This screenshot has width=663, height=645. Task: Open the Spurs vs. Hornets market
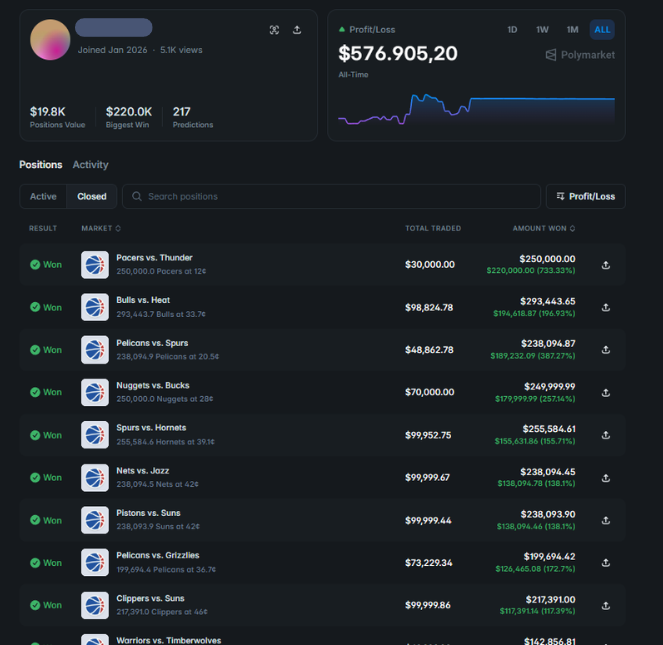point(151,428)
